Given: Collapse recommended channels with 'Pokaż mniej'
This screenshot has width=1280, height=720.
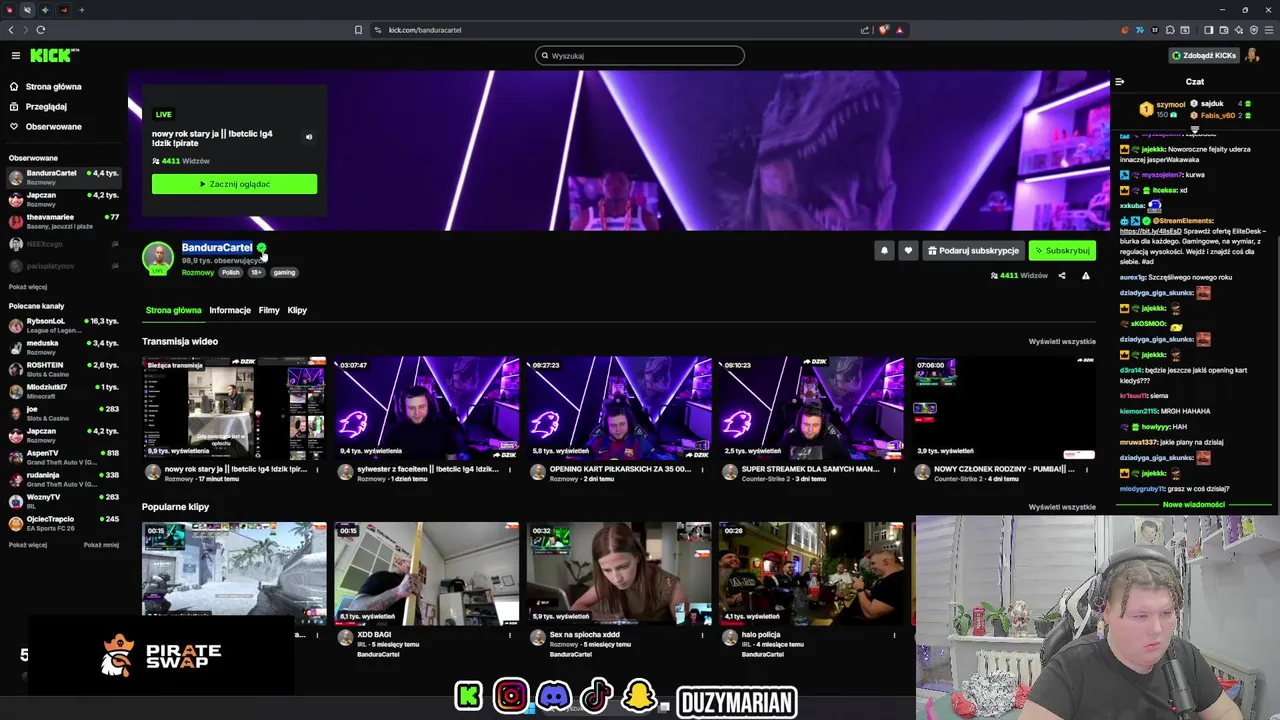Looking at the screenshot, I should [101, 545].
